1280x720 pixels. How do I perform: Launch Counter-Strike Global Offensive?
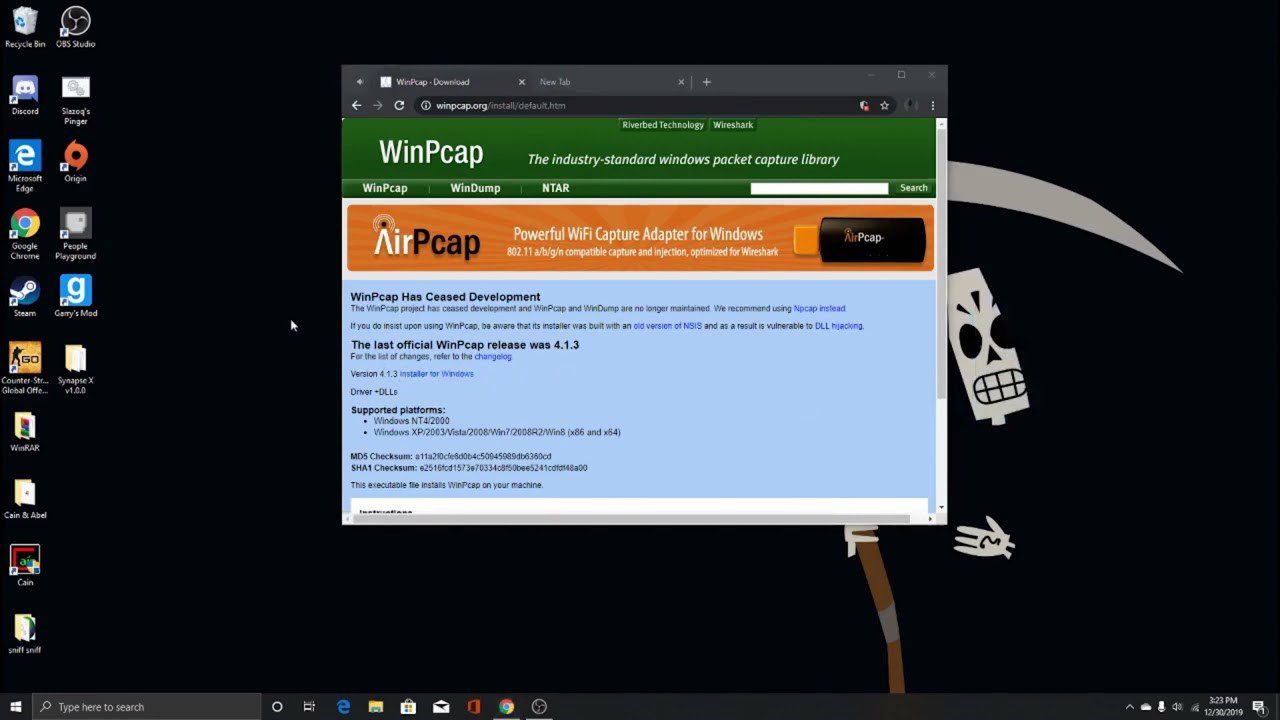(25, 358)
